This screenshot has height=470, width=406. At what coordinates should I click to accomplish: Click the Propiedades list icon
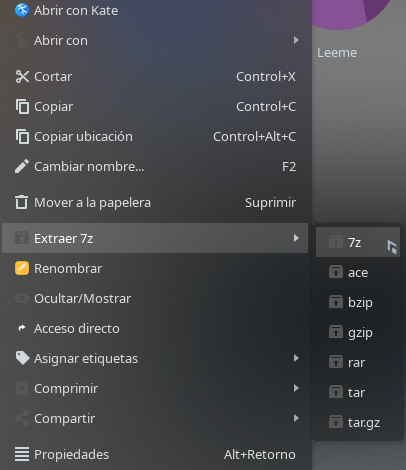tap(22, 454)
